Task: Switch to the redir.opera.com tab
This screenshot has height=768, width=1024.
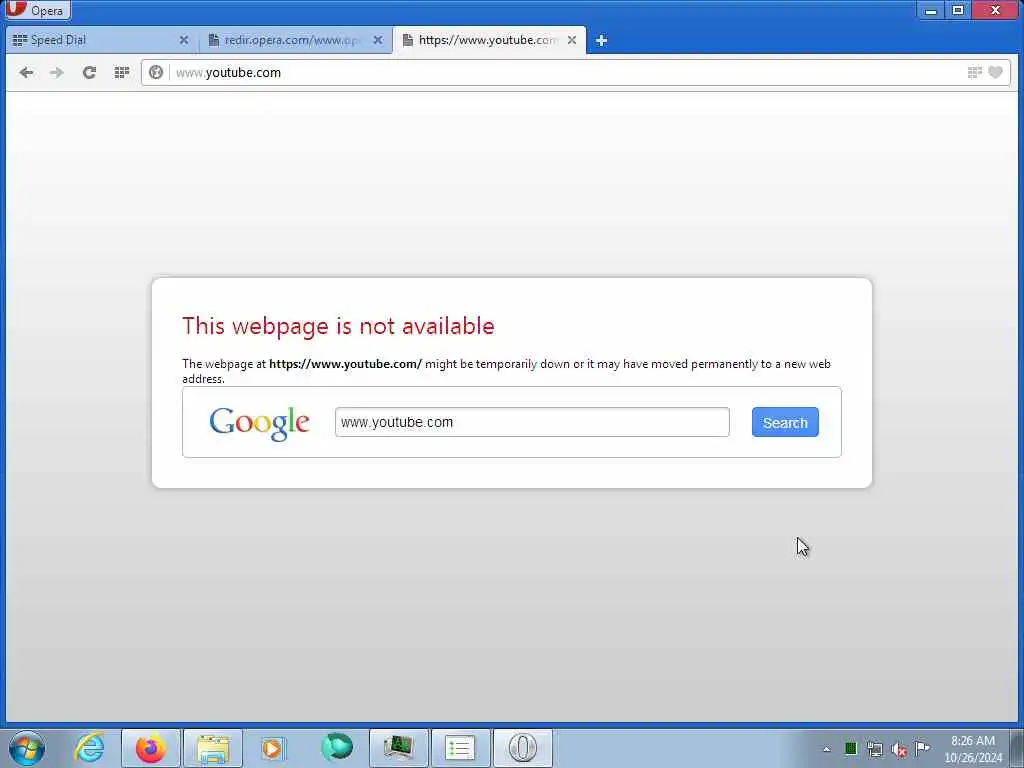Action: [x=296, y=40]
